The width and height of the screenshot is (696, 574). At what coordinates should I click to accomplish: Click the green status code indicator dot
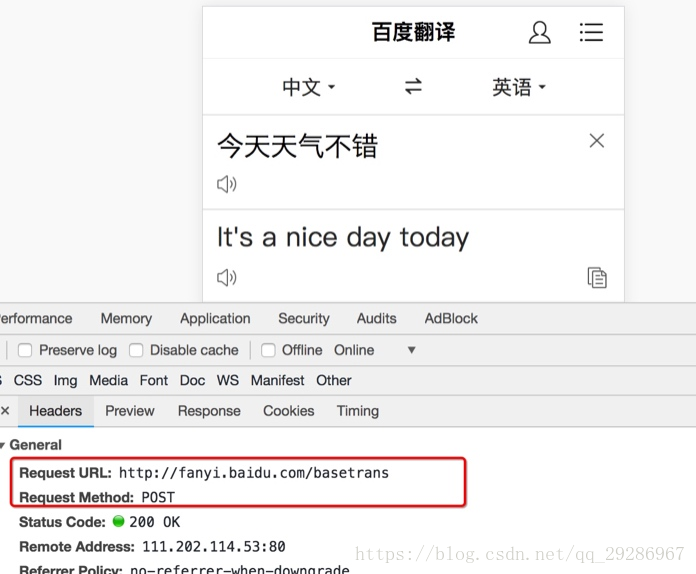coord(119,521)
